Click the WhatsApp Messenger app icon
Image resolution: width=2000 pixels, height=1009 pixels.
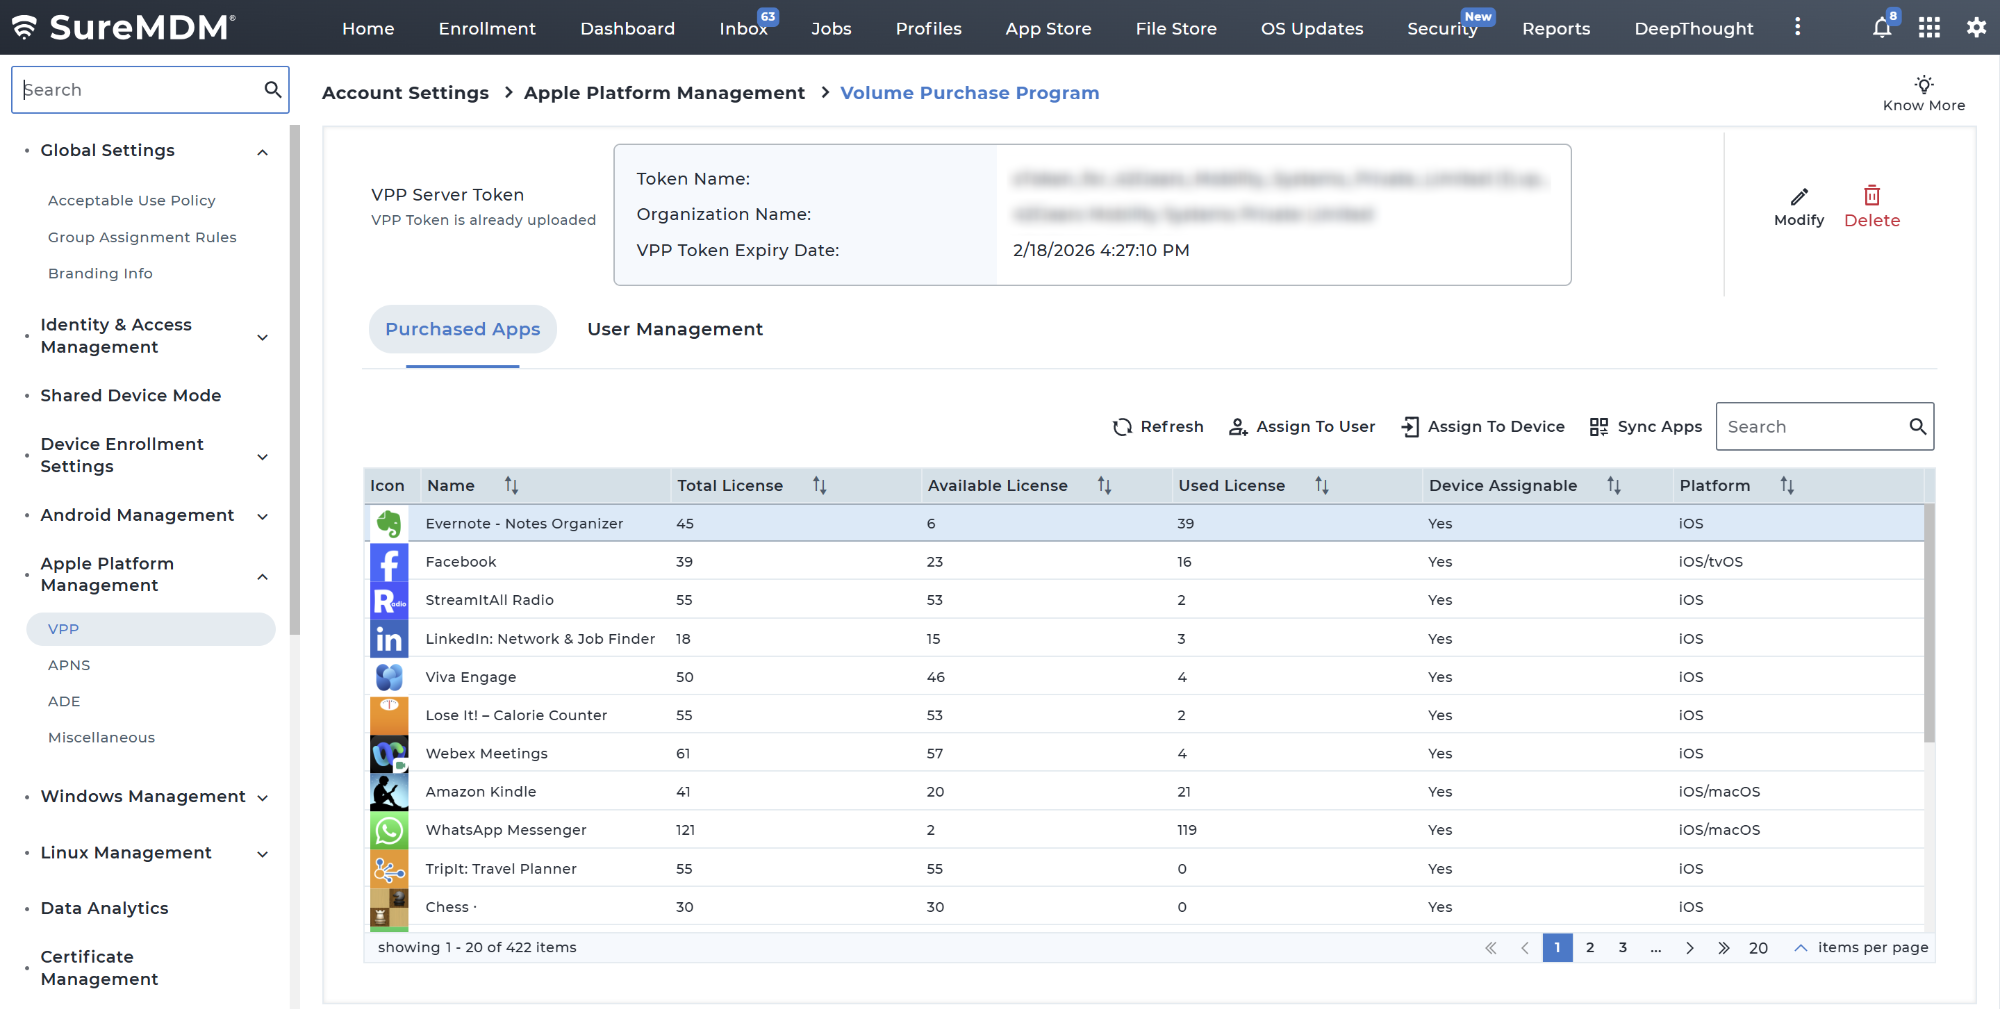[x=389, y=830]
